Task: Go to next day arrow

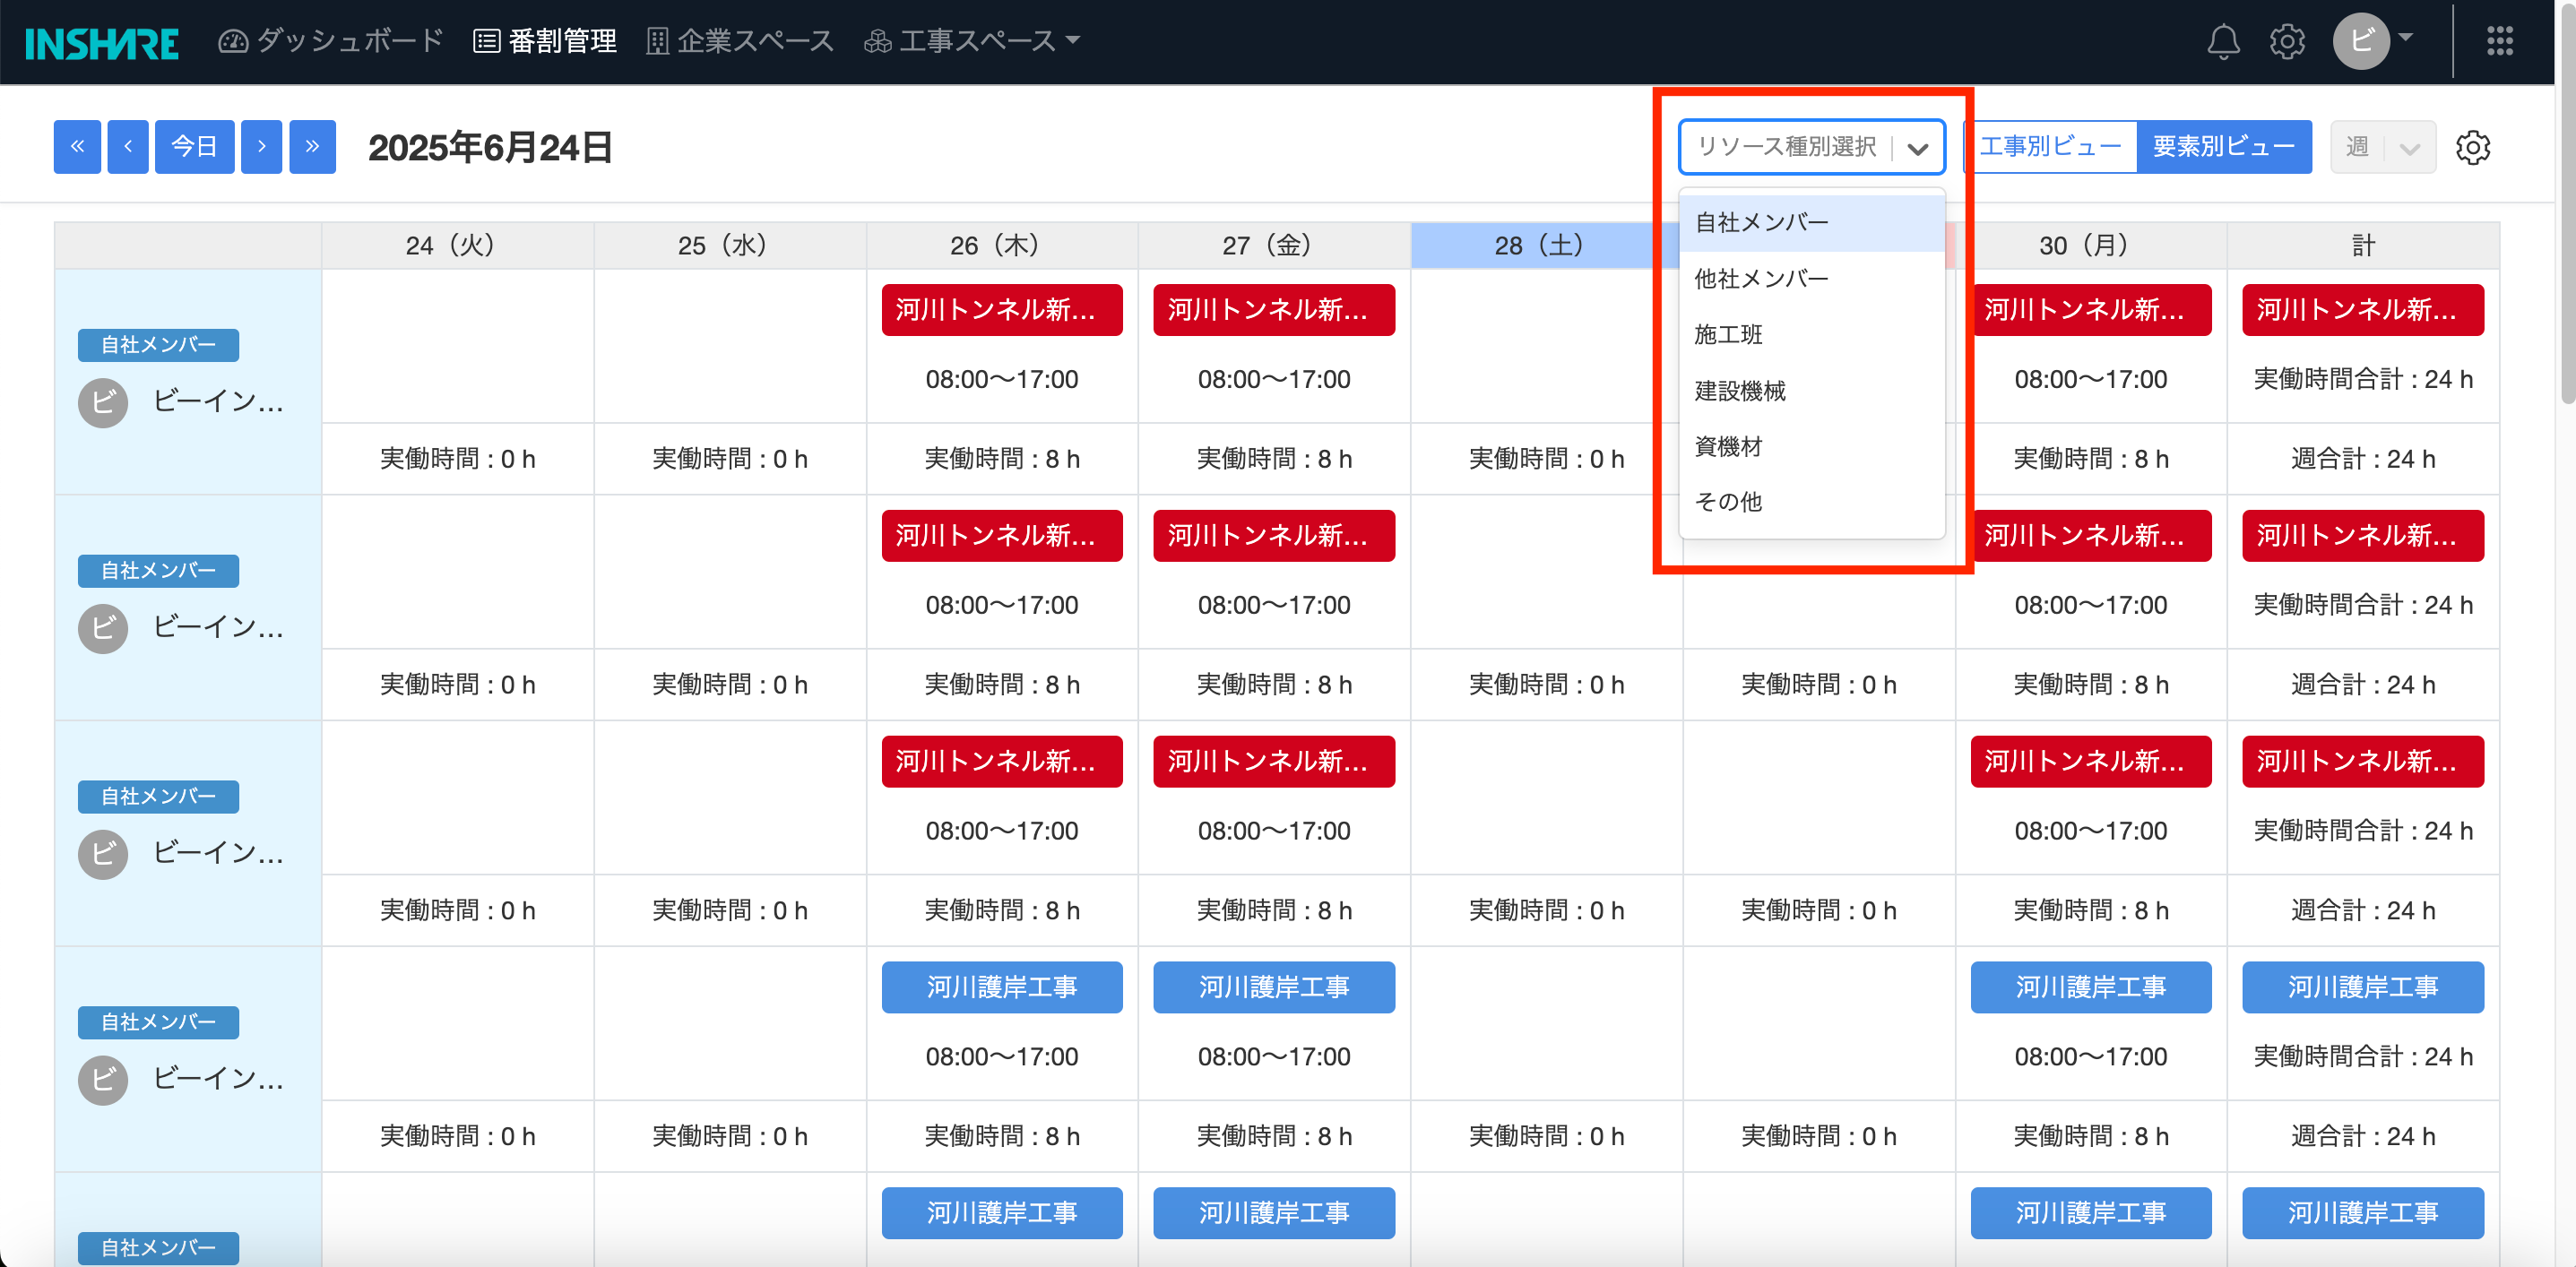Action: pos(262,147)
